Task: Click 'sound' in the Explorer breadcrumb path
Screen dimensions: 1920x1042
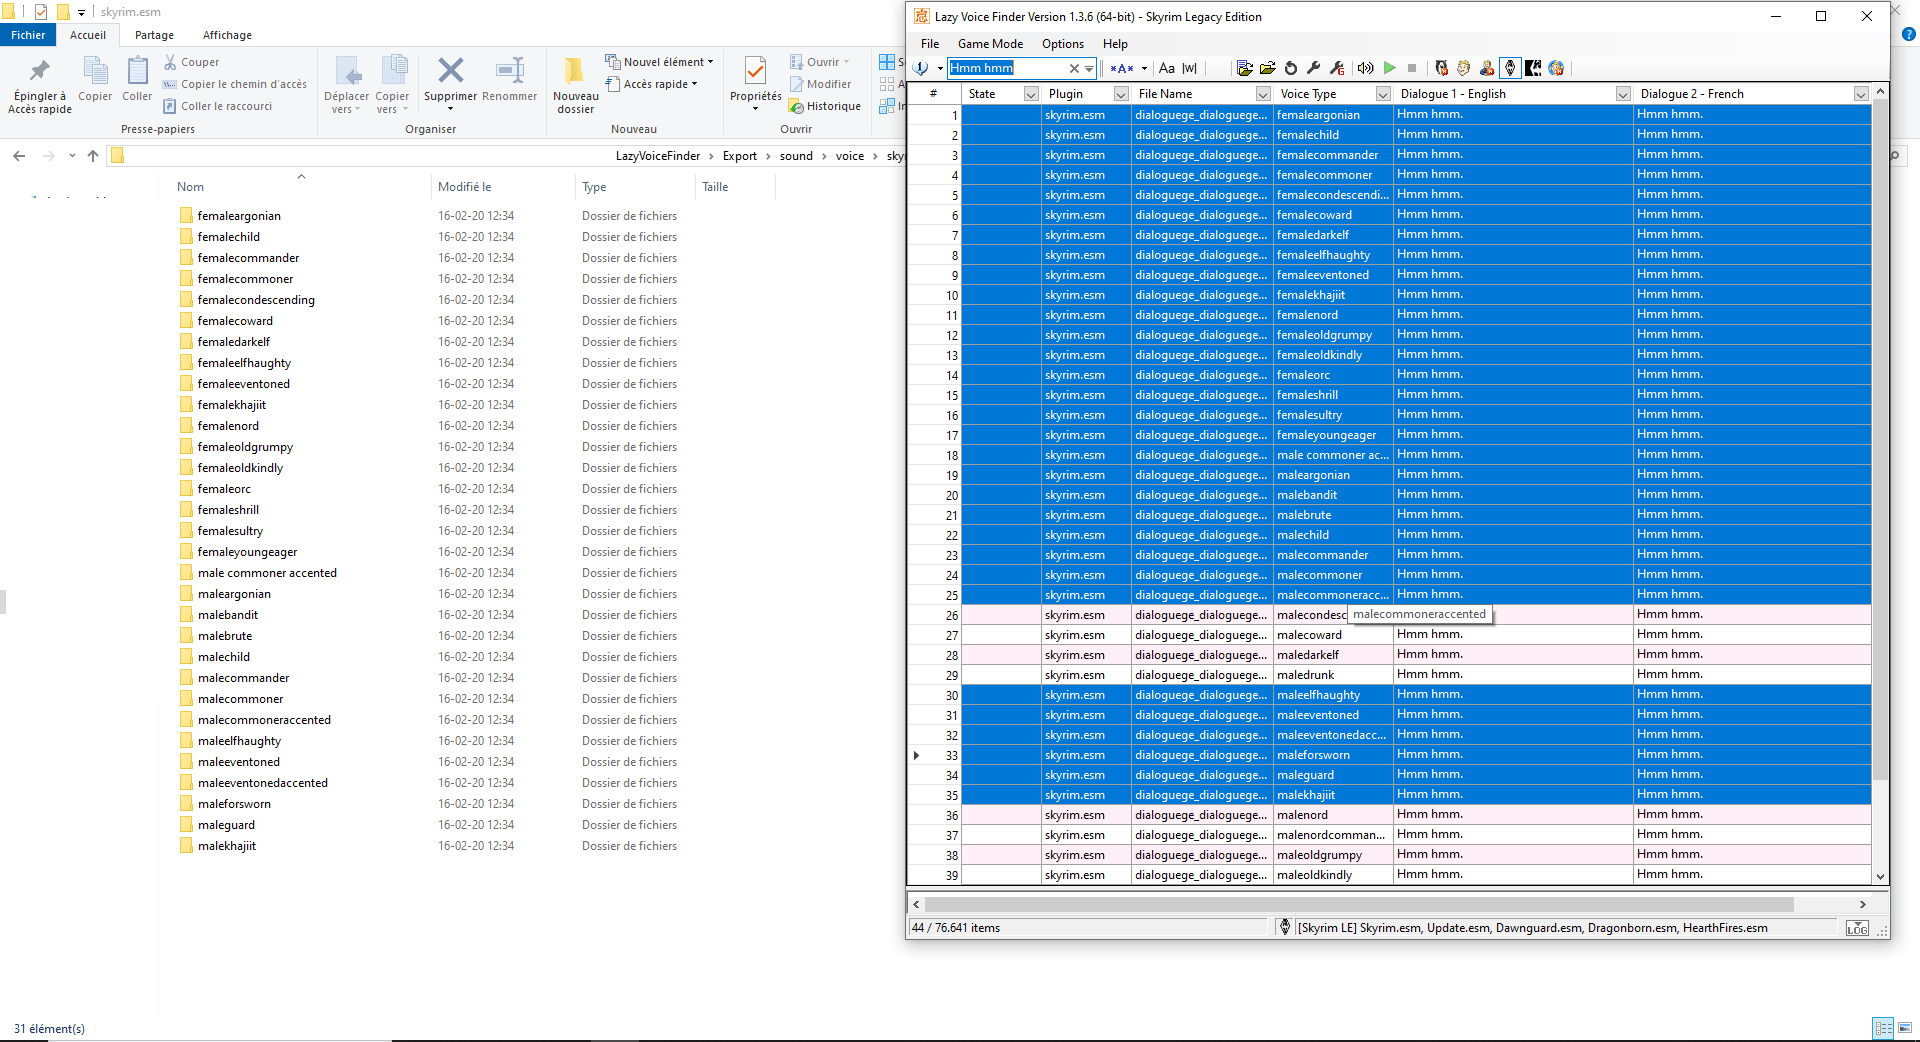Action: pos(796,156)
